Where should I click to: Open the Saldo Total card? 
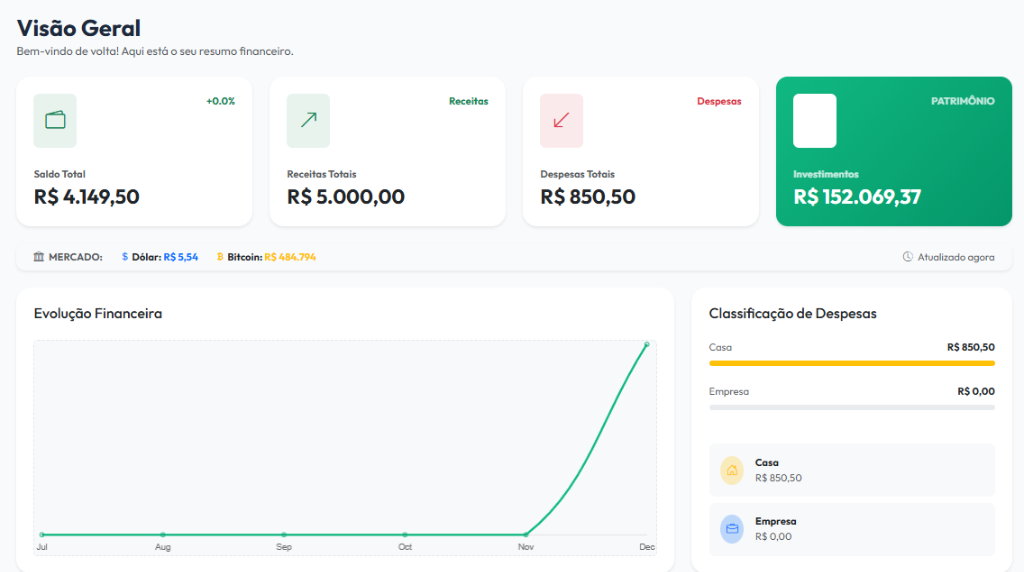pyautogui.click(x=134, y=151)
